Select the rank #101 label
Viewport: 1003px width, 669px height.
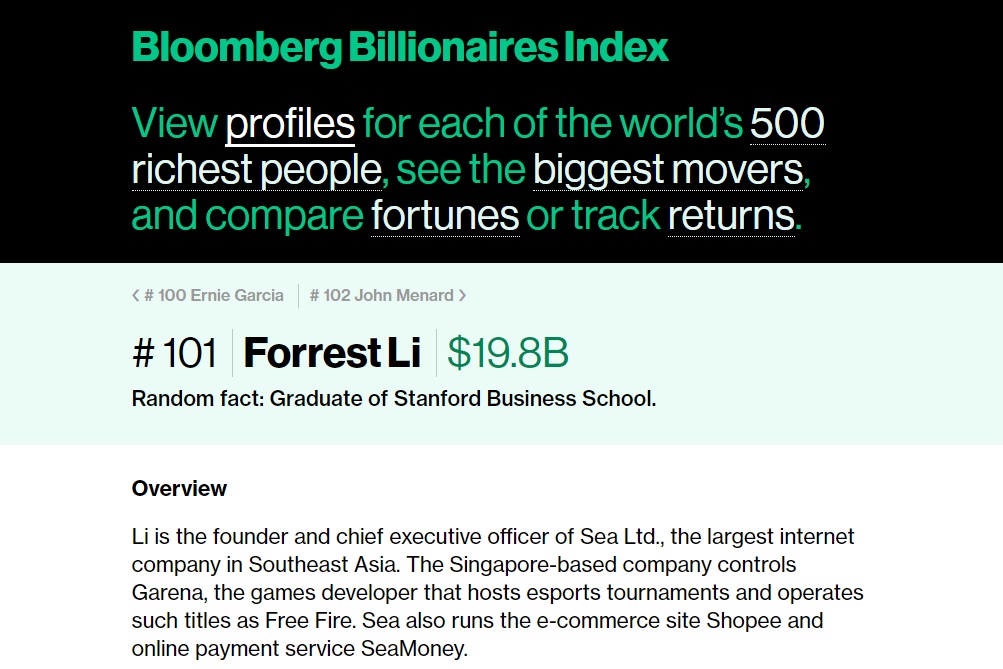click(x=175, y=354)
